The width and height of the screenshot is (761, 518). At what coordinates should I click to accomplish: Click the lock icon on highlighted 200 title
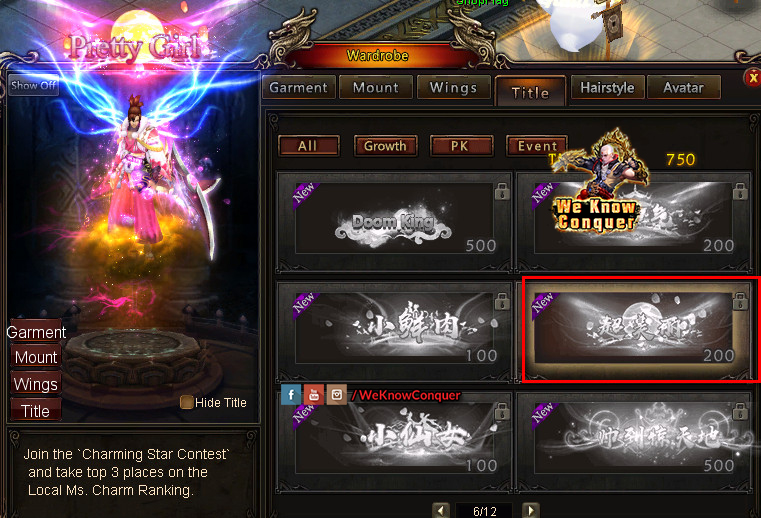740,301
